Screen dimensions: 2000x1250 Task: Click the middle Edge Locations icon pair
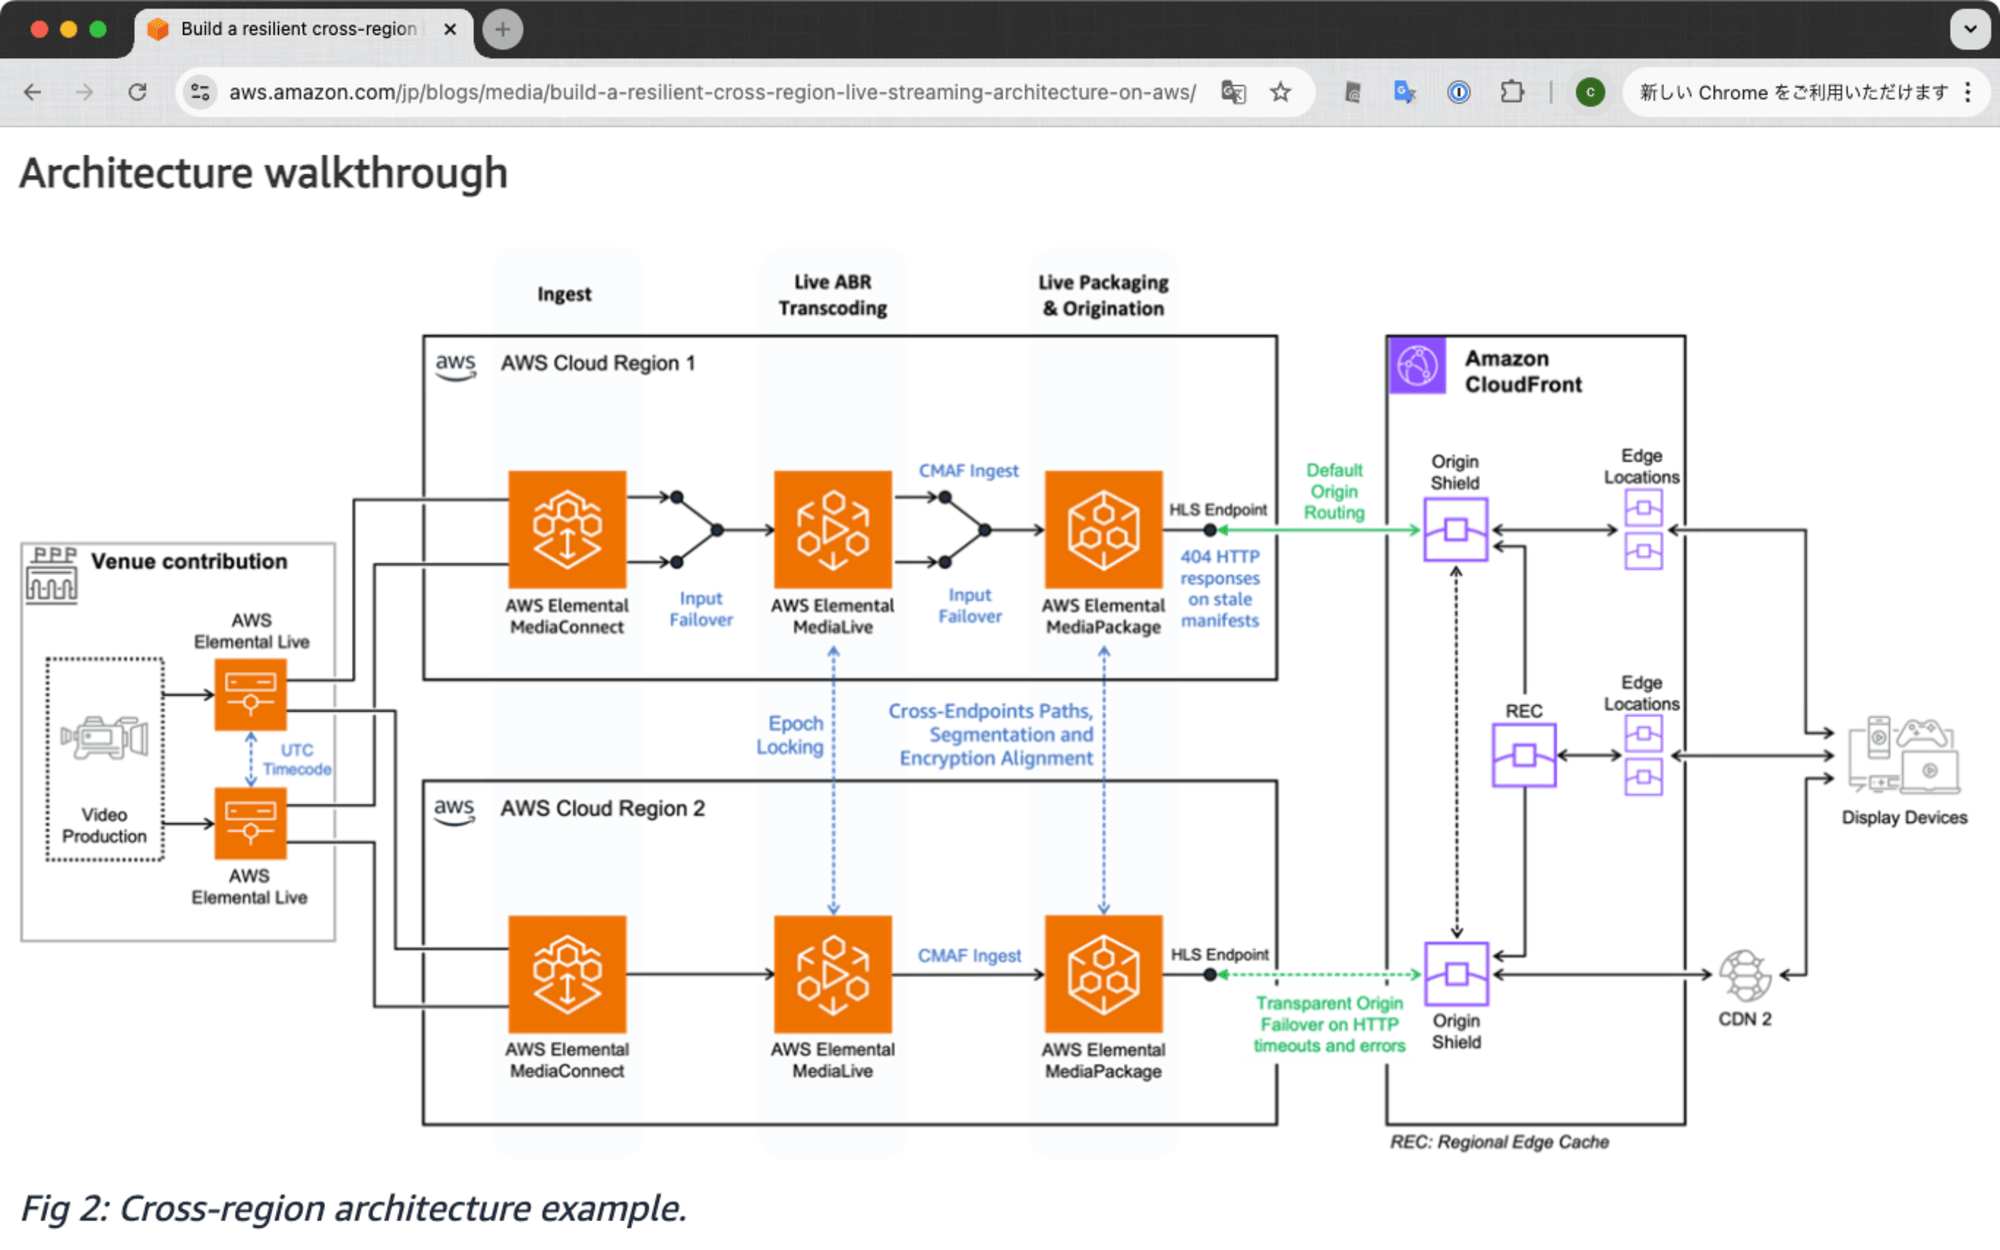(x=1643, y=755)
